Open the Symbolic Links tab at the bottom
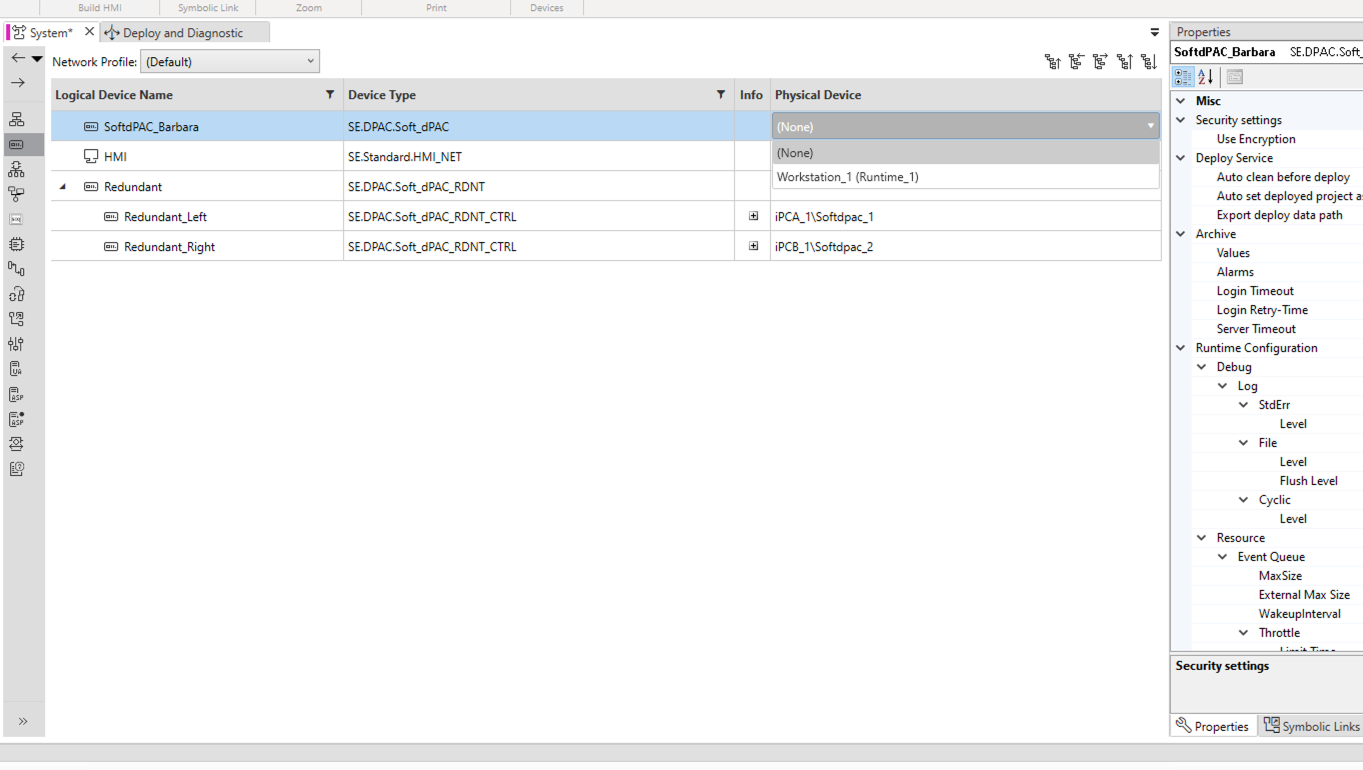This screenshot has height=770, width=1363. 1311,726
